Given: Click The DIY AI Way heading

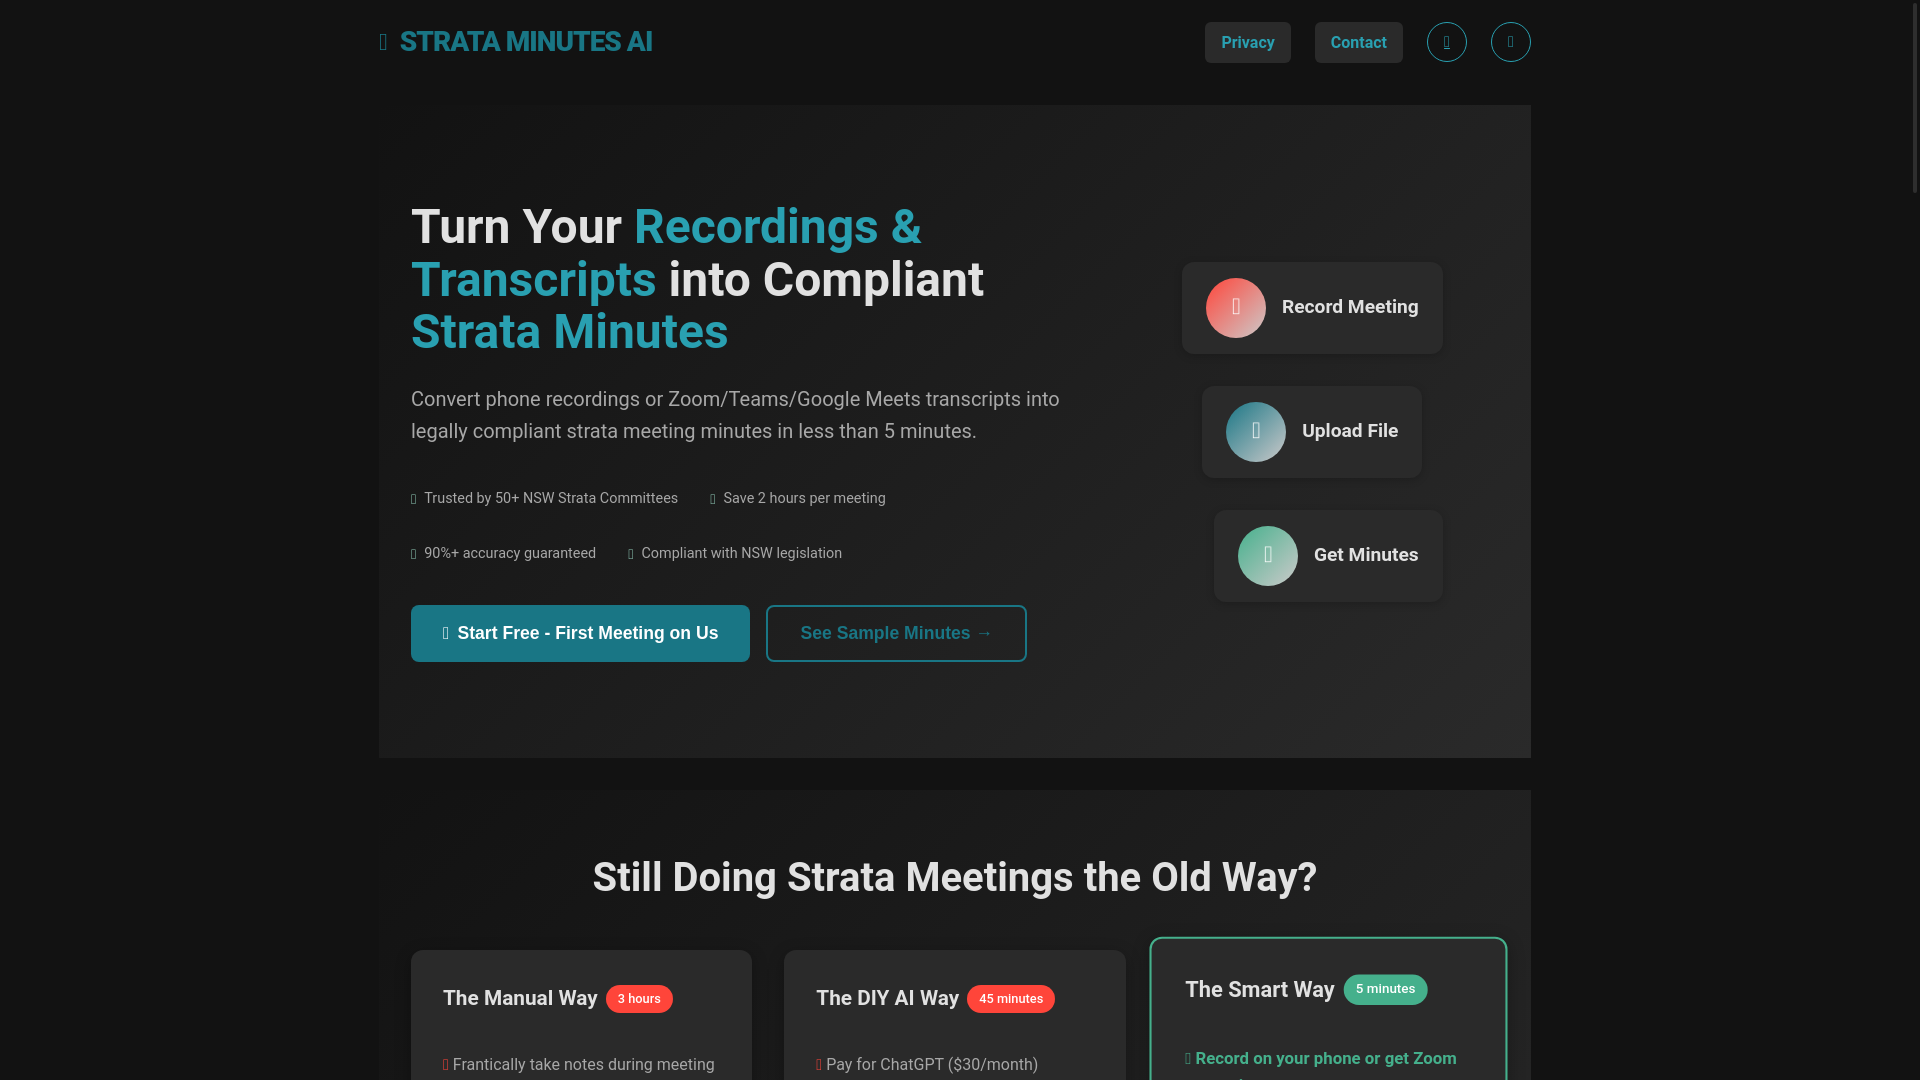Looking at the screenshot, I should (x=887, y=998).
